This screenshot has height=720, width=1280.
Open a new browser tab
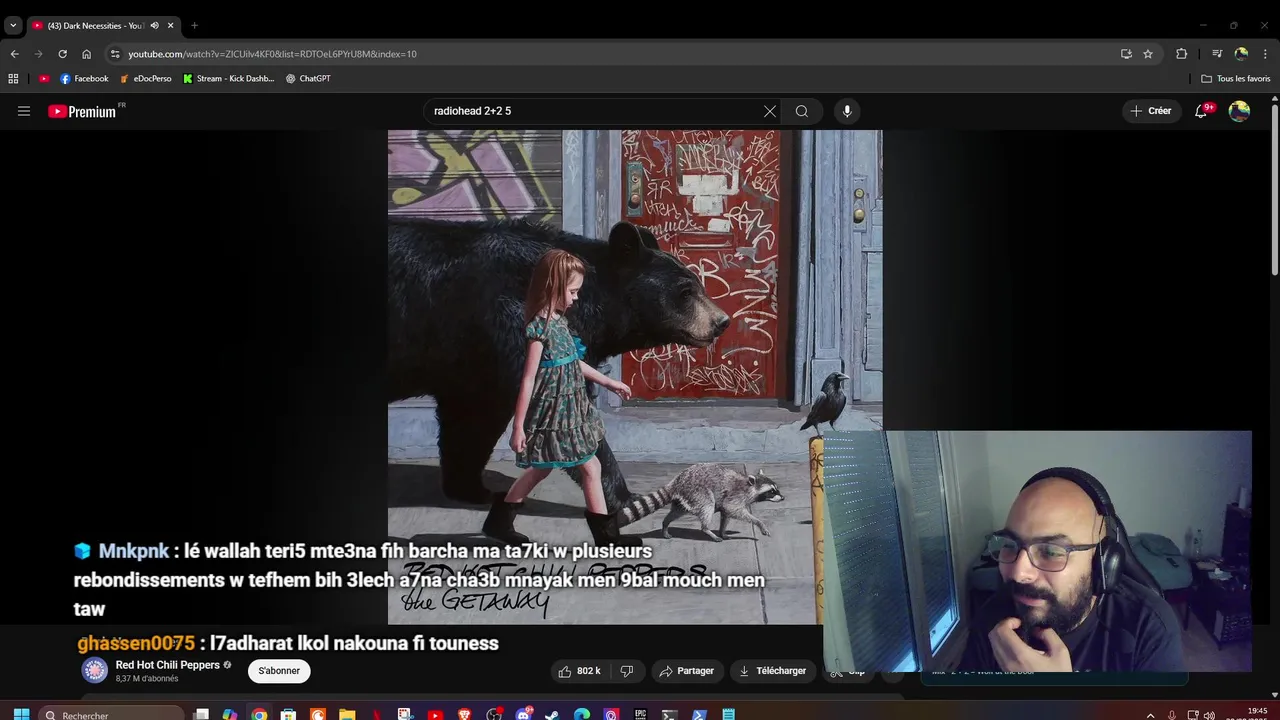coord(194,25)
